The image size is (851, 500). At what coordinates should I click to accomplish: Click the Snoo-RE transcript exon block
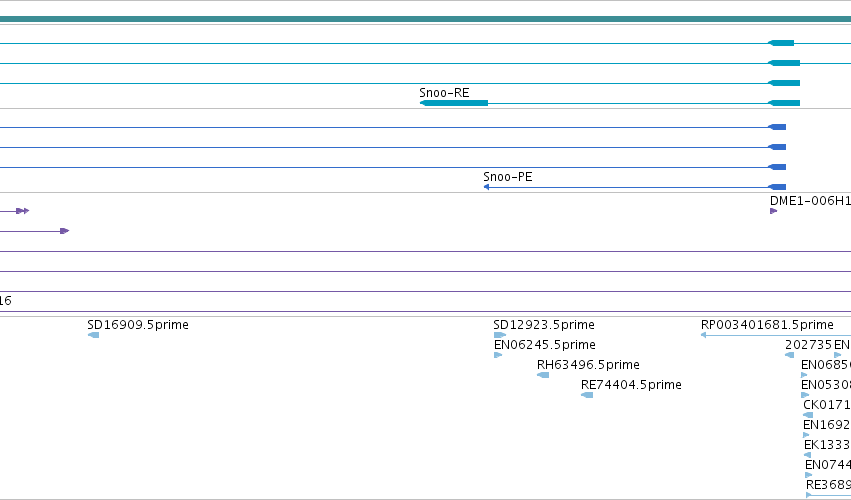pyautogui.click(x=454, y=103)
